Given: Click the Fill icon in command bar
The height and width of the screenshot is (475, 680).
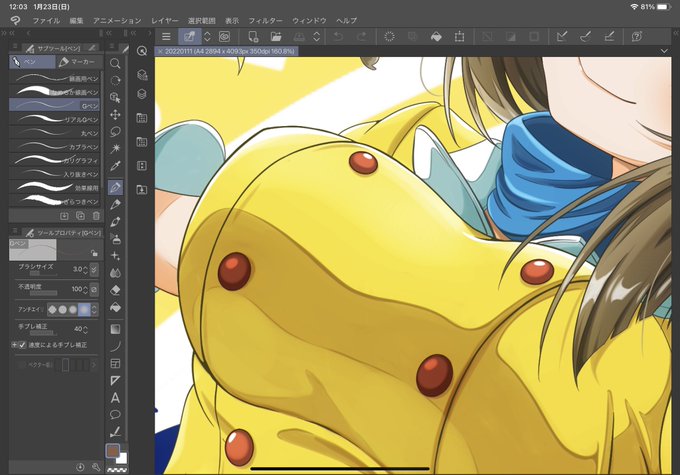Looking at the screenshot, I should [x=436, y=36].
